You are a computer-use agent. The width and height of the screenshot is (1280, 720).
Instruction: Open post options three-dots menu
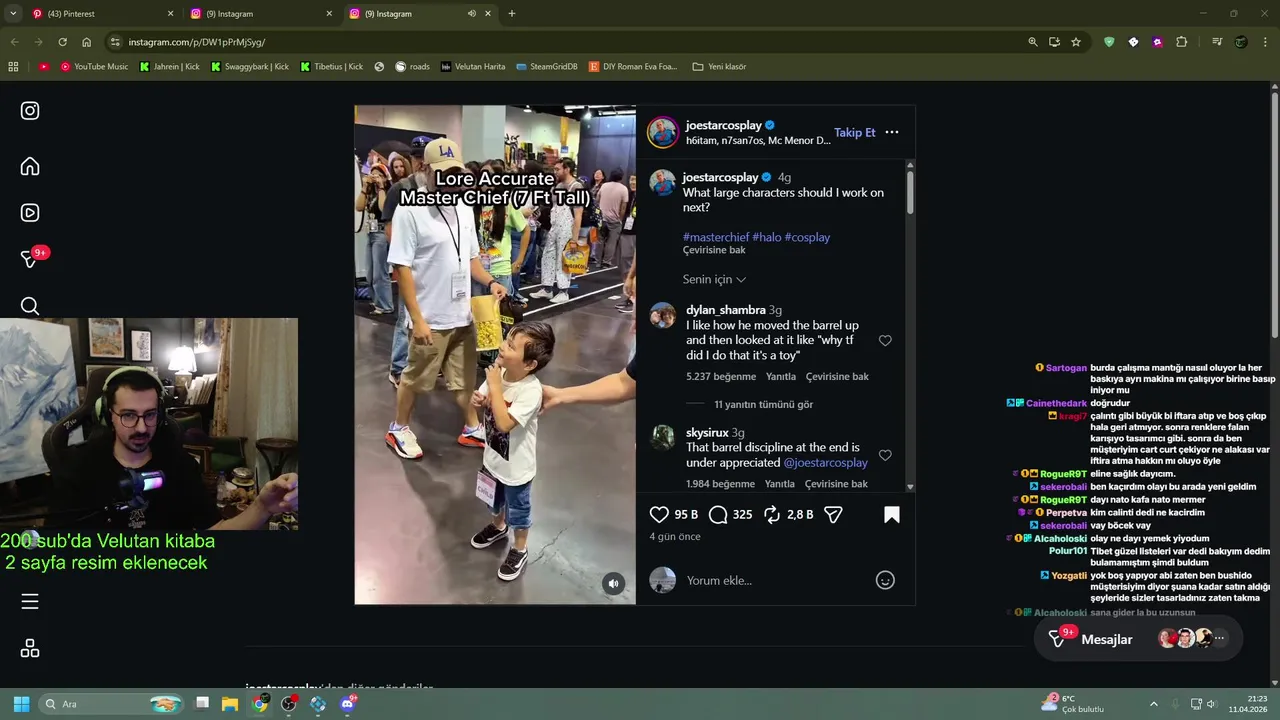click(892, 132)
